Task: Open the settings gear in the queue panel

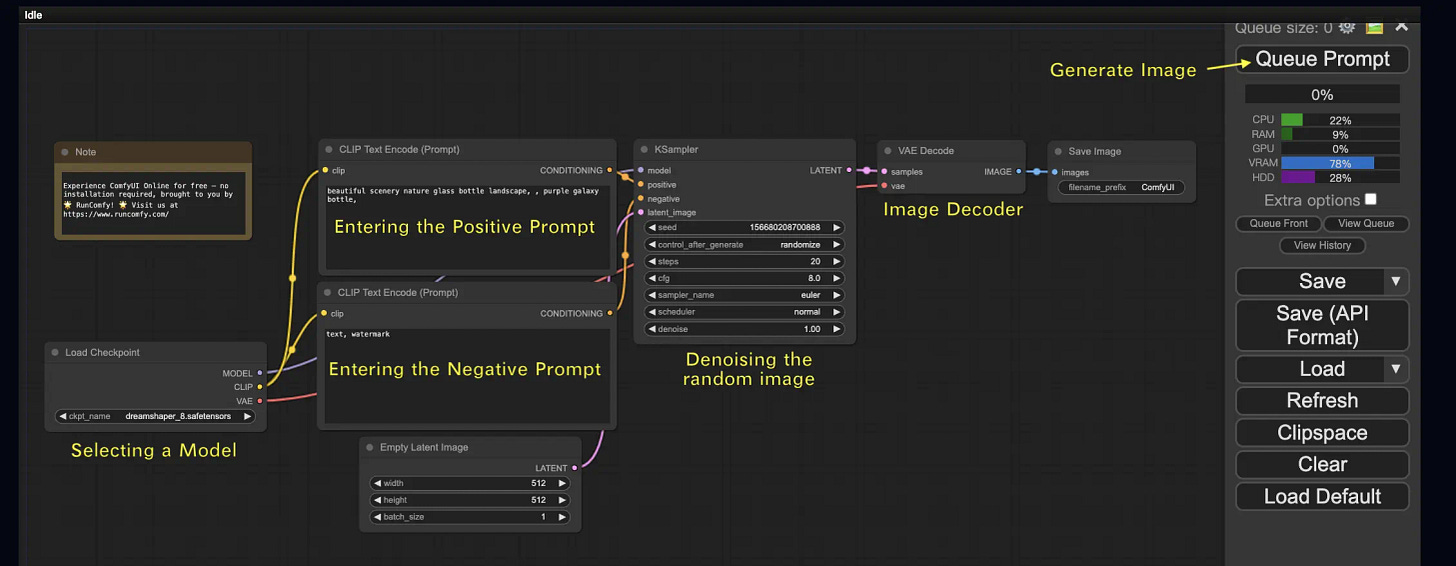Action: pyautogui.click(x=1347, y=28)
